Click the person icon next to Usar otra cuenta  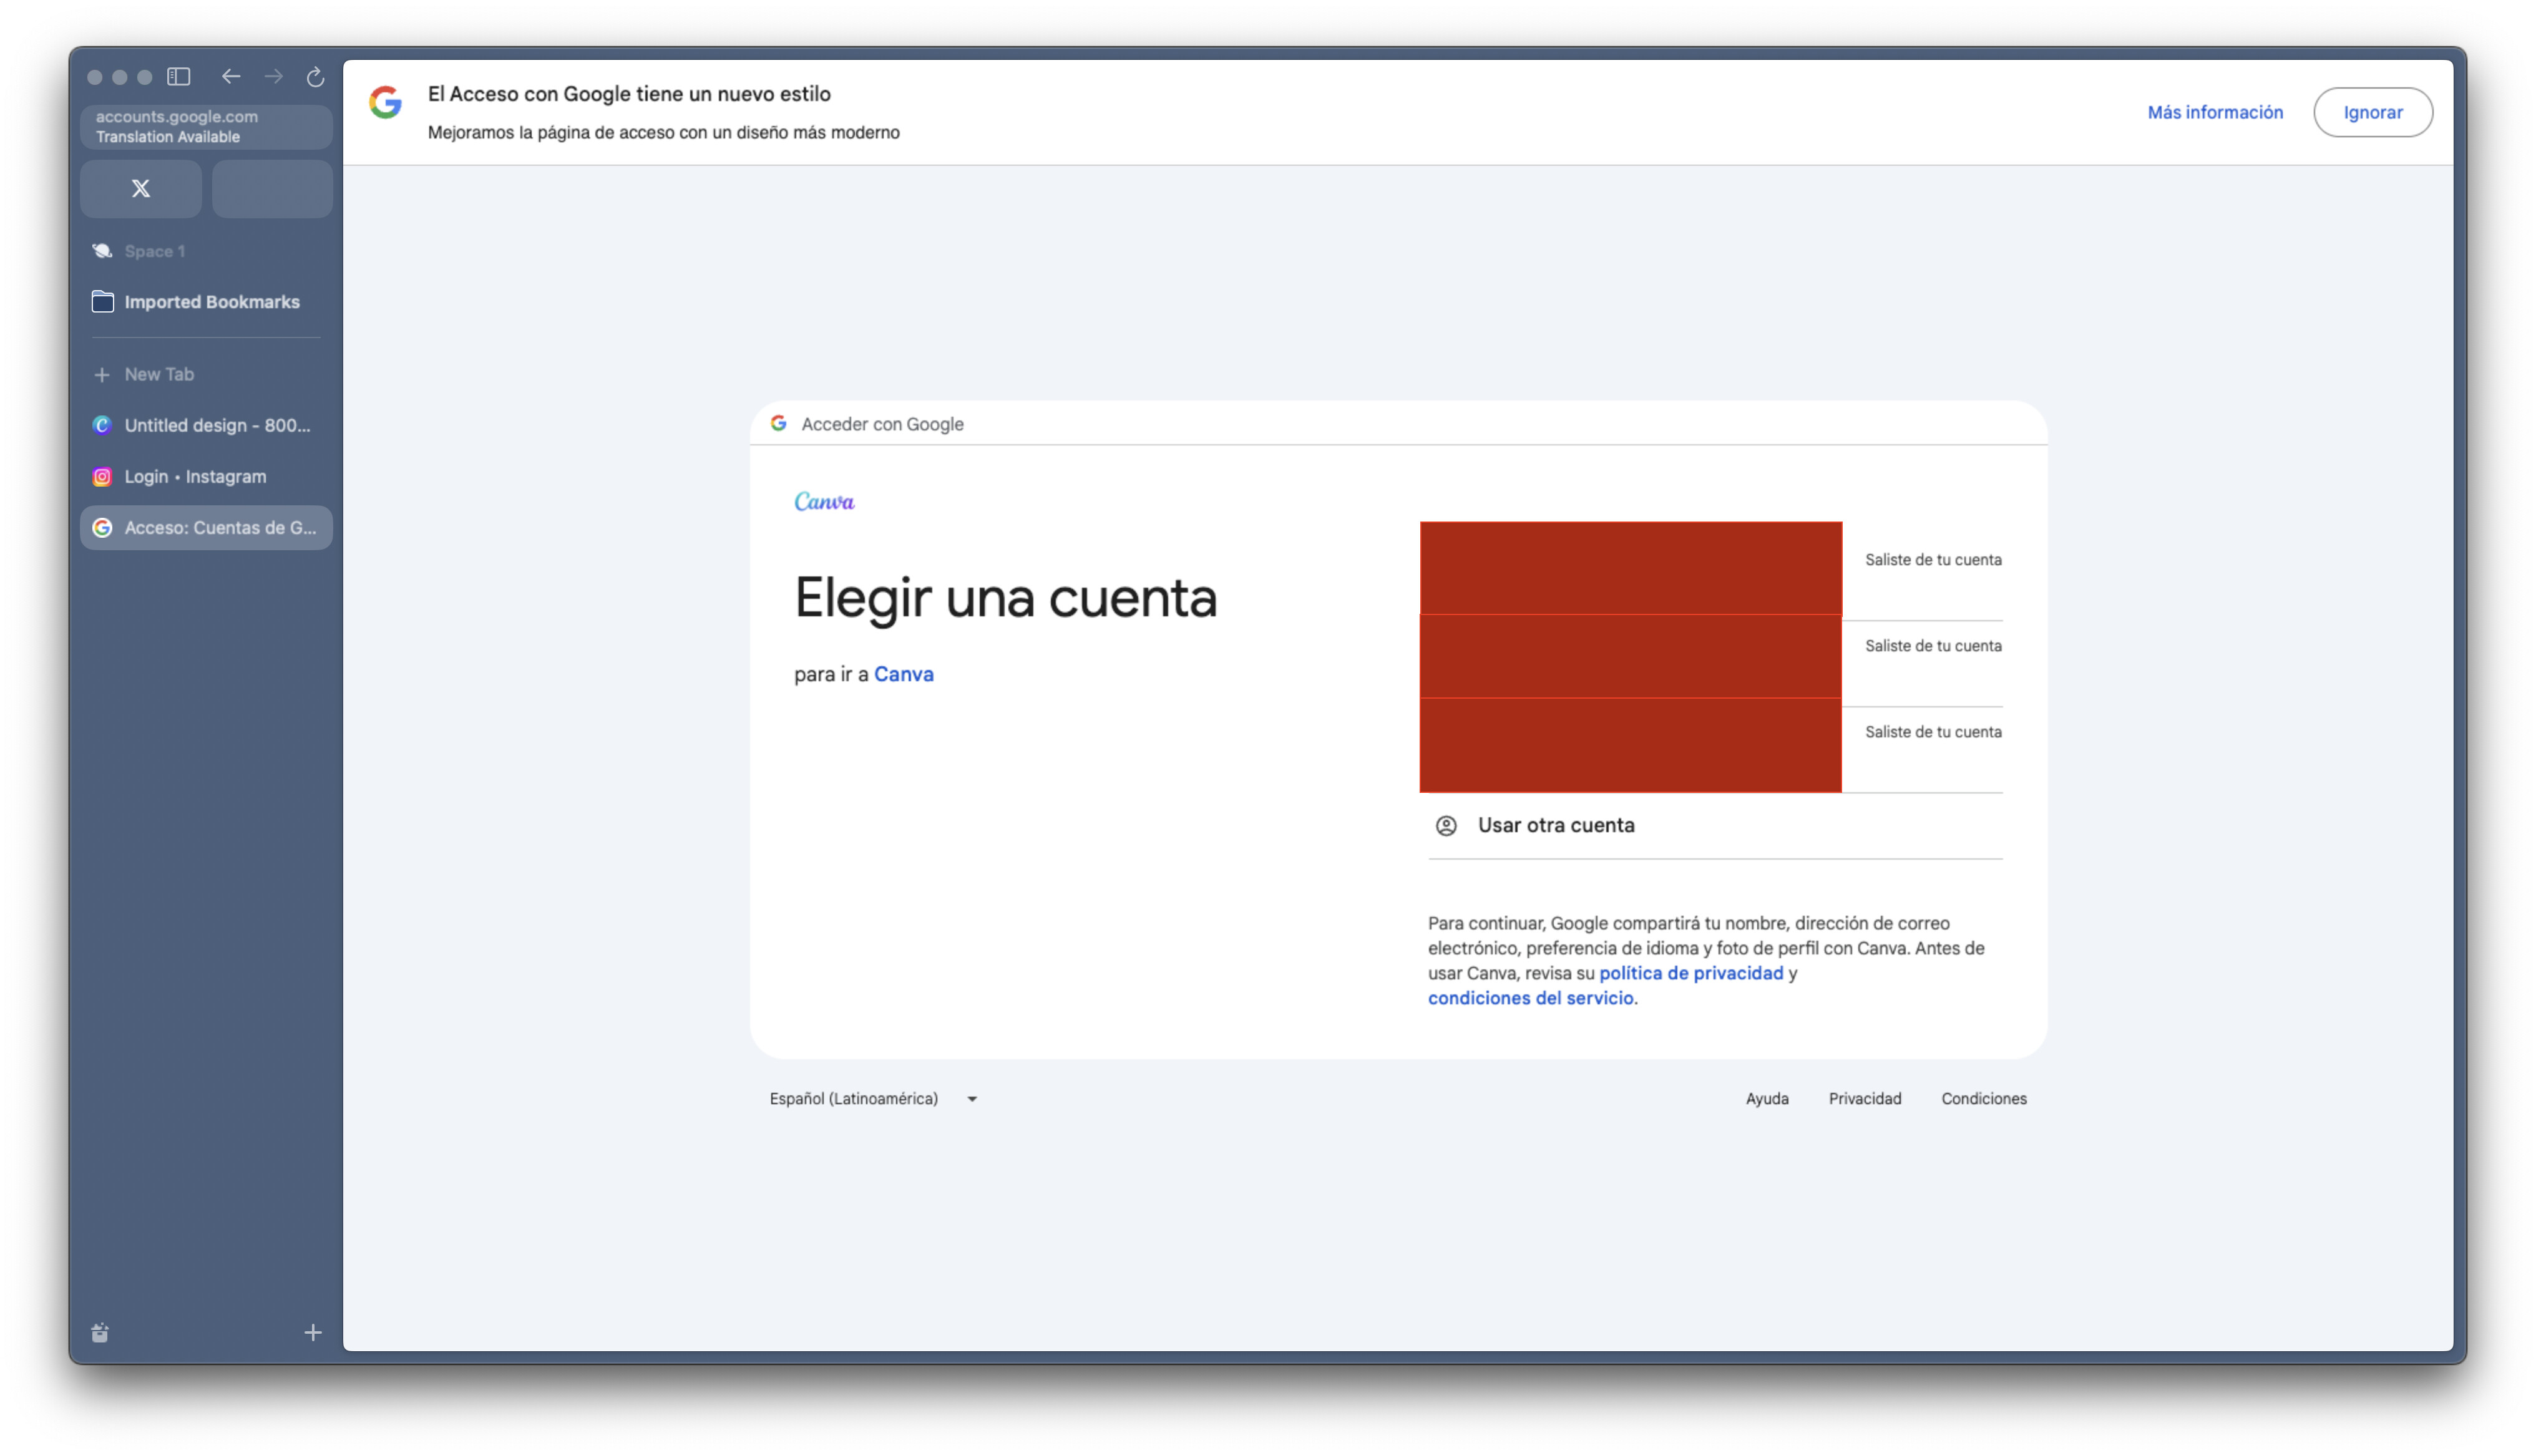point(1446,826)
